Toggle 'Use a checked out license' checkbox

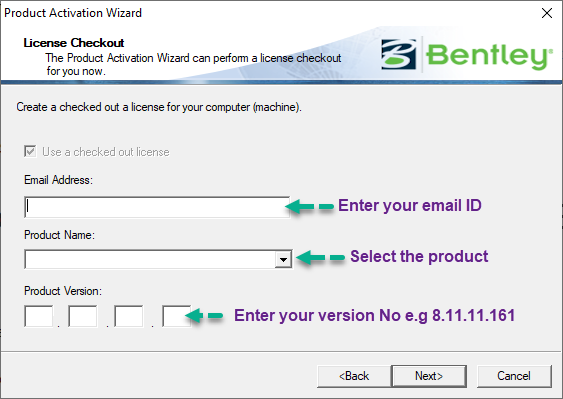(x=30, y=151)
